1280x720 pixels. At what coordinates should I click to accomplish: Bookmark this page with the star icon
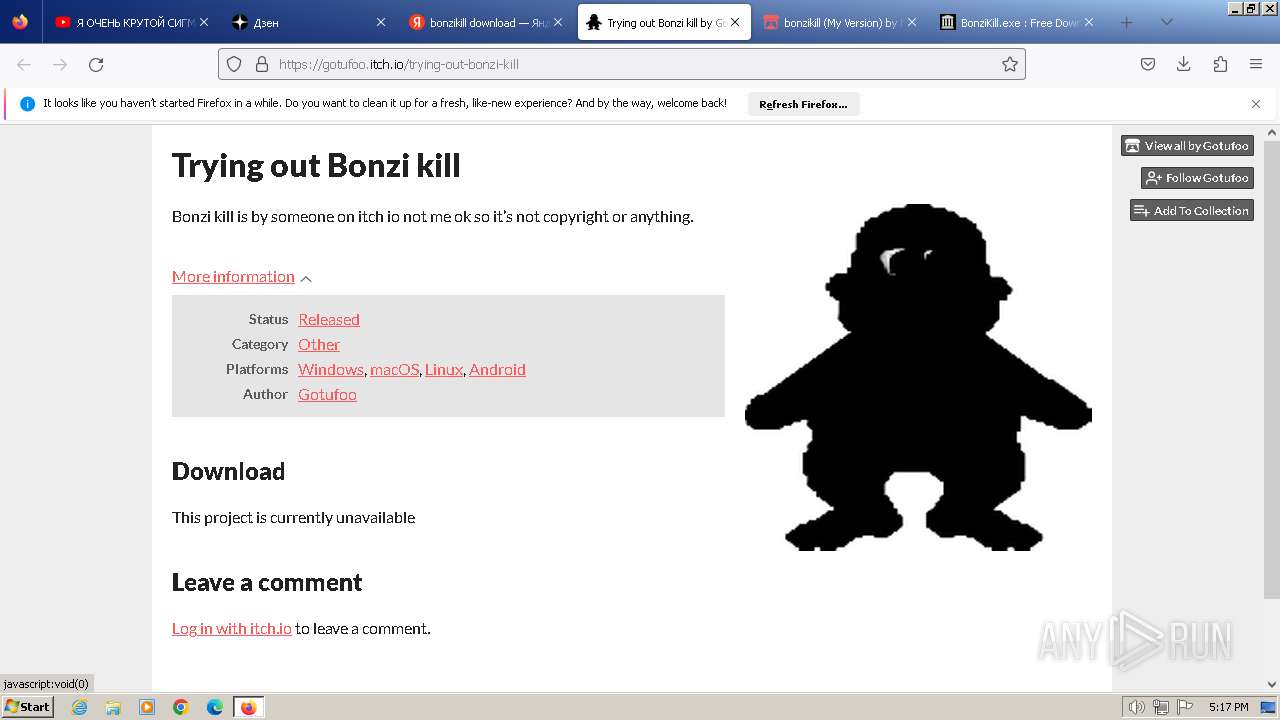click(1010, 64)
